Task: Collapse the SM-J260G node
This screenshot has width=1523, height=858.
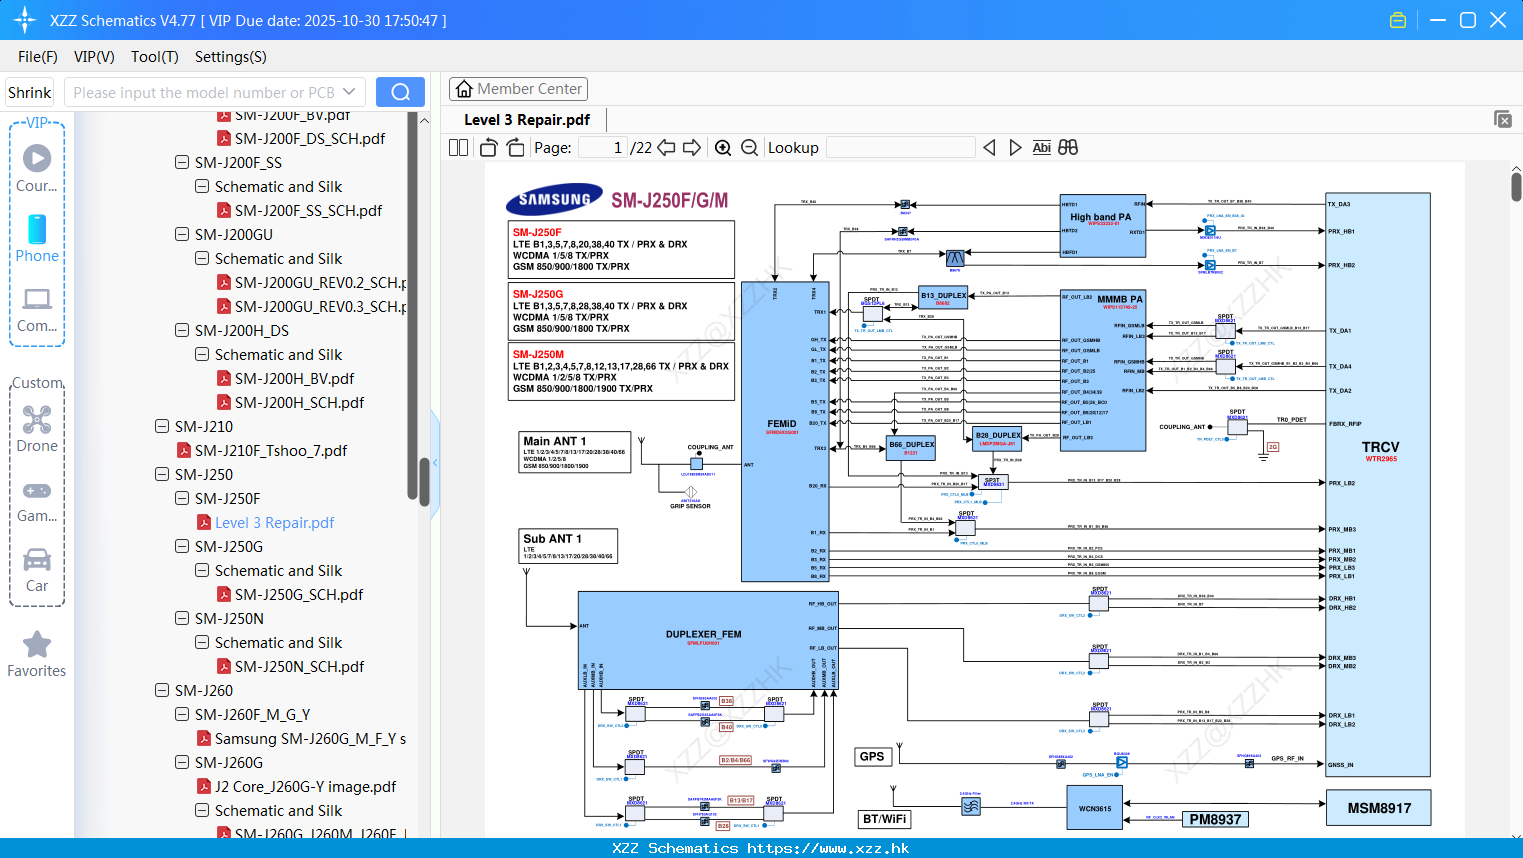Action: click(x=182, y=762)
